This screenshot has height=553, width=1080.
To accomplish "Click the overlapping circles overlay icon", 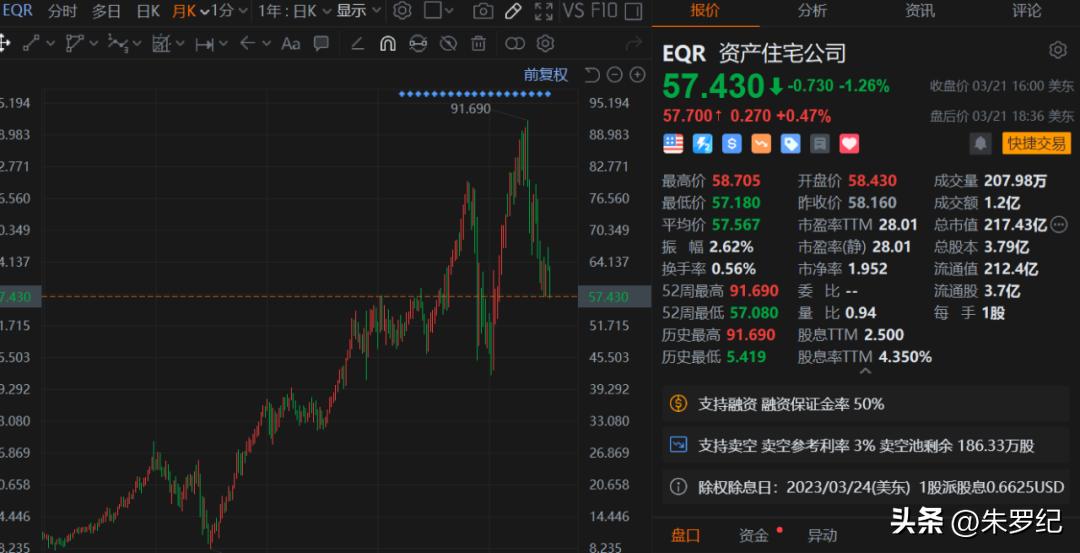I will click(515, 44).
